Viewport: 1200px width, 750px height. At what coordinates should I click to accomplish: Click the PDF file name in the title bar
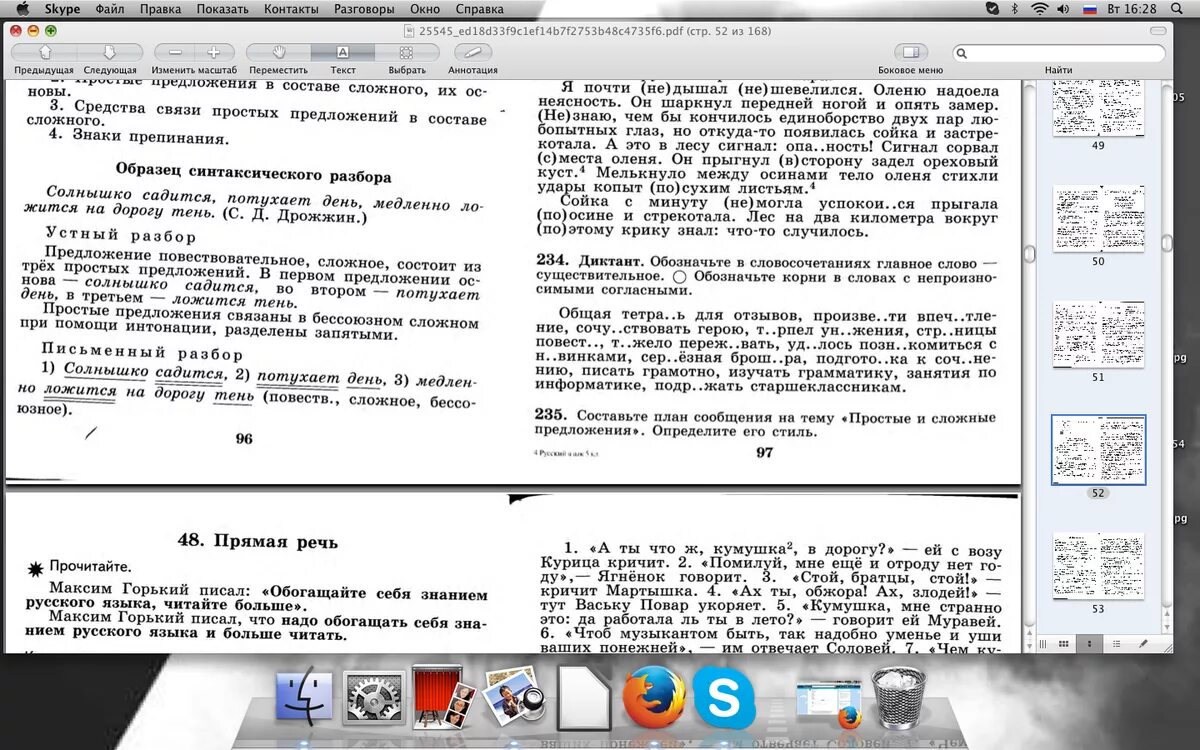coord(594,31)
